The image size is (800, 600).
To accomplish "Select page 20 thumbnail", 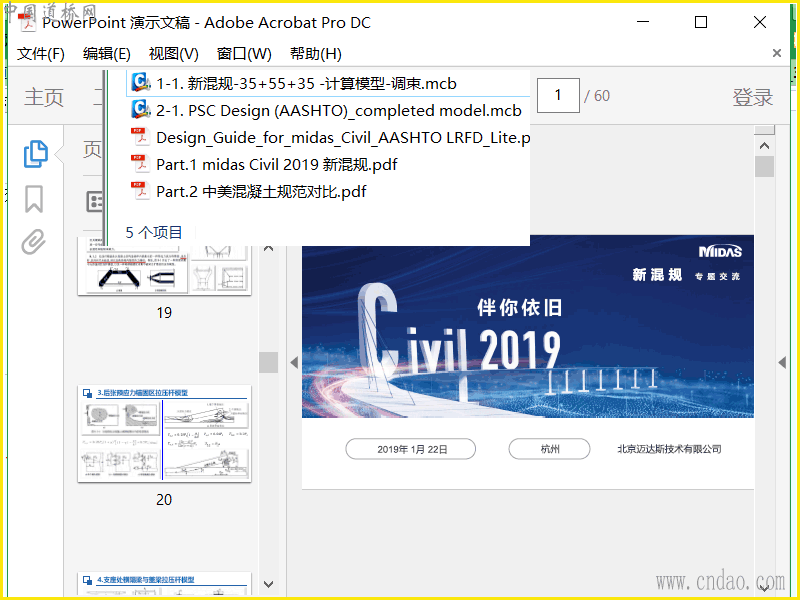I will tap(164, 434).
